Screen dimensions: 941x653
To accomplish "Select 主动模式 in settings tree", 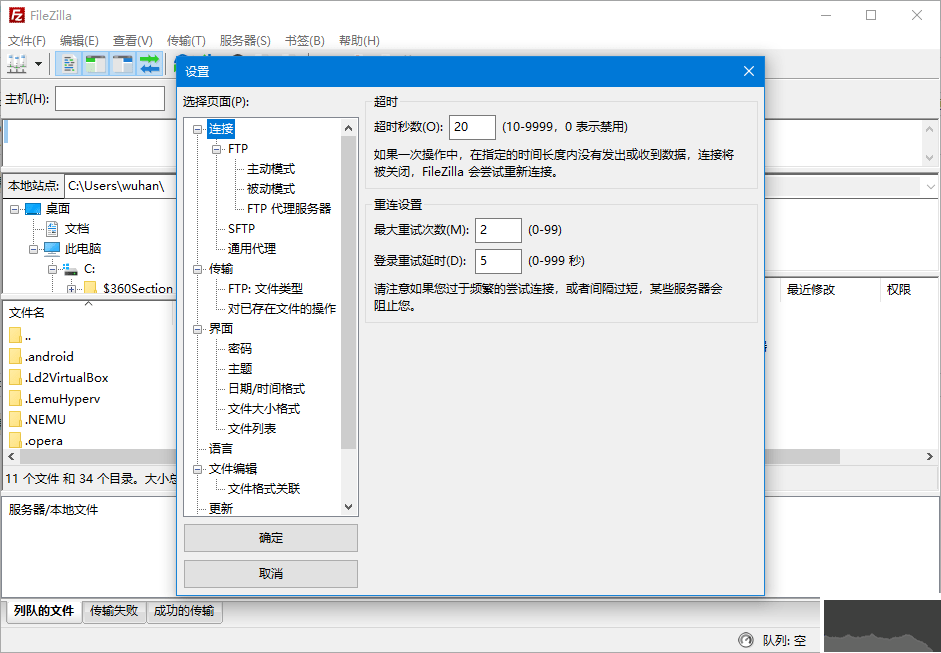I will (x=271, y=169).
